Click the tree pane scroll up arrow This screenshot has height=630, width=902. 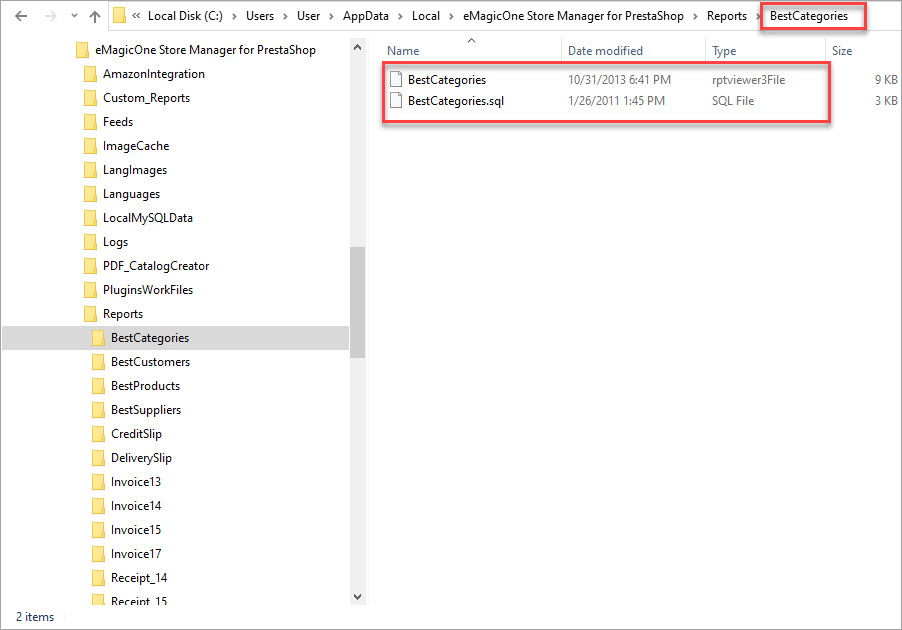point(357,47)
